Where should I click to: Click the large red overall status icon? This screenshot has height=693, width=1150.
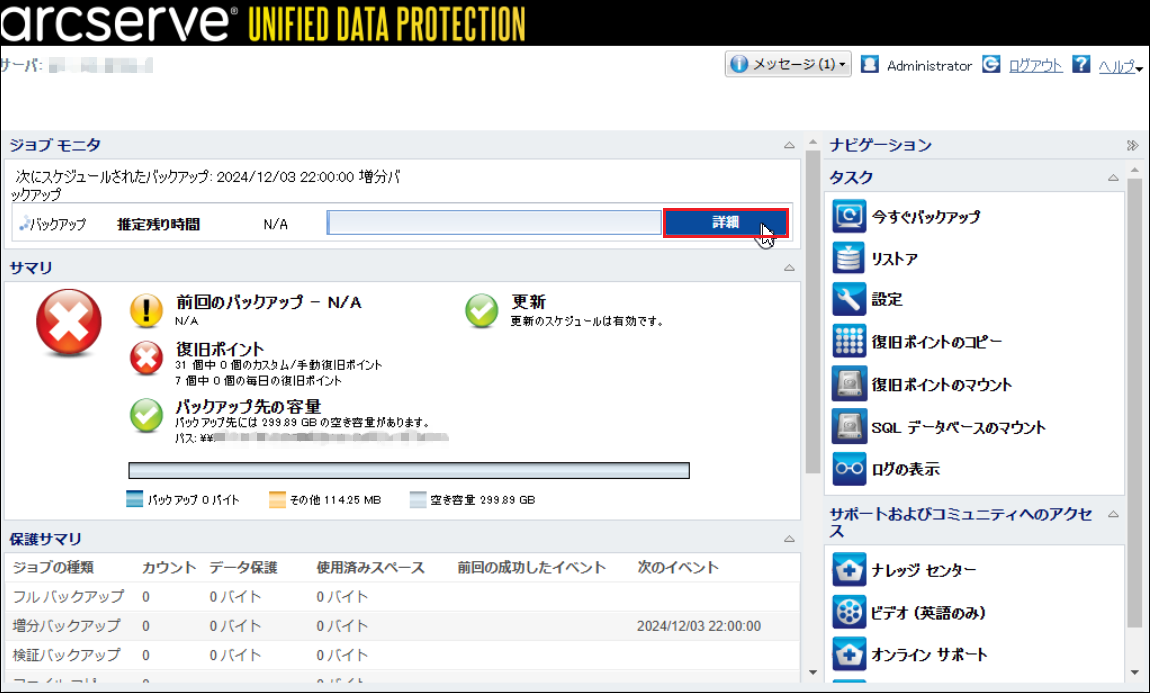pyautogui.click(x=69, y=322)
